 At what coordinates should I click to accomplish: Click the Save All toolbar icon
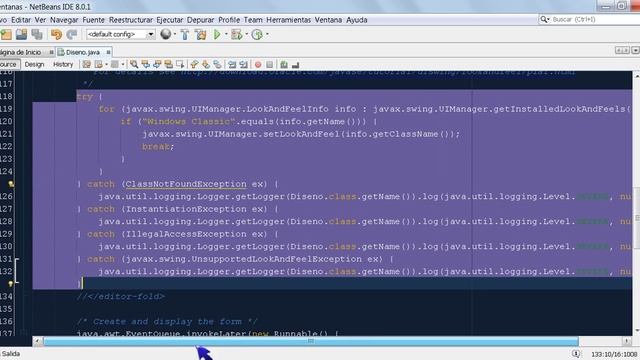coord(37,35)
